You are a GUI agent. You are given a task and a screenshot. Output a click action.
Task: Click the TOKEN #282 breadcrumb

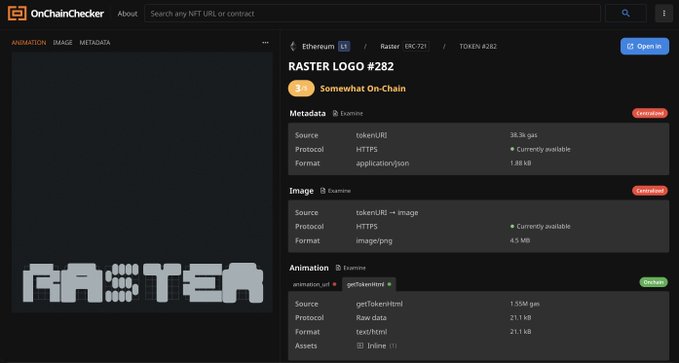tap(478, 46)
